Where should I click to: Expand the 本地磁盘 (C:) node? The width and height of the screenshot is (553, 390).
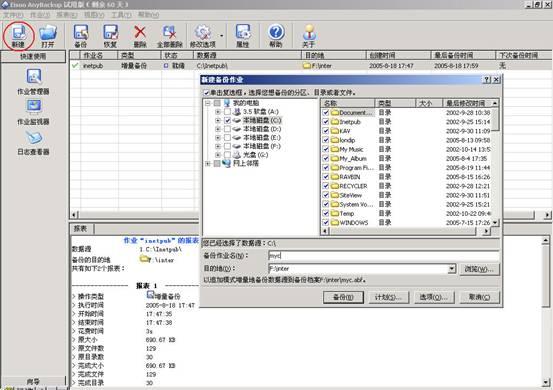point(218,120)
